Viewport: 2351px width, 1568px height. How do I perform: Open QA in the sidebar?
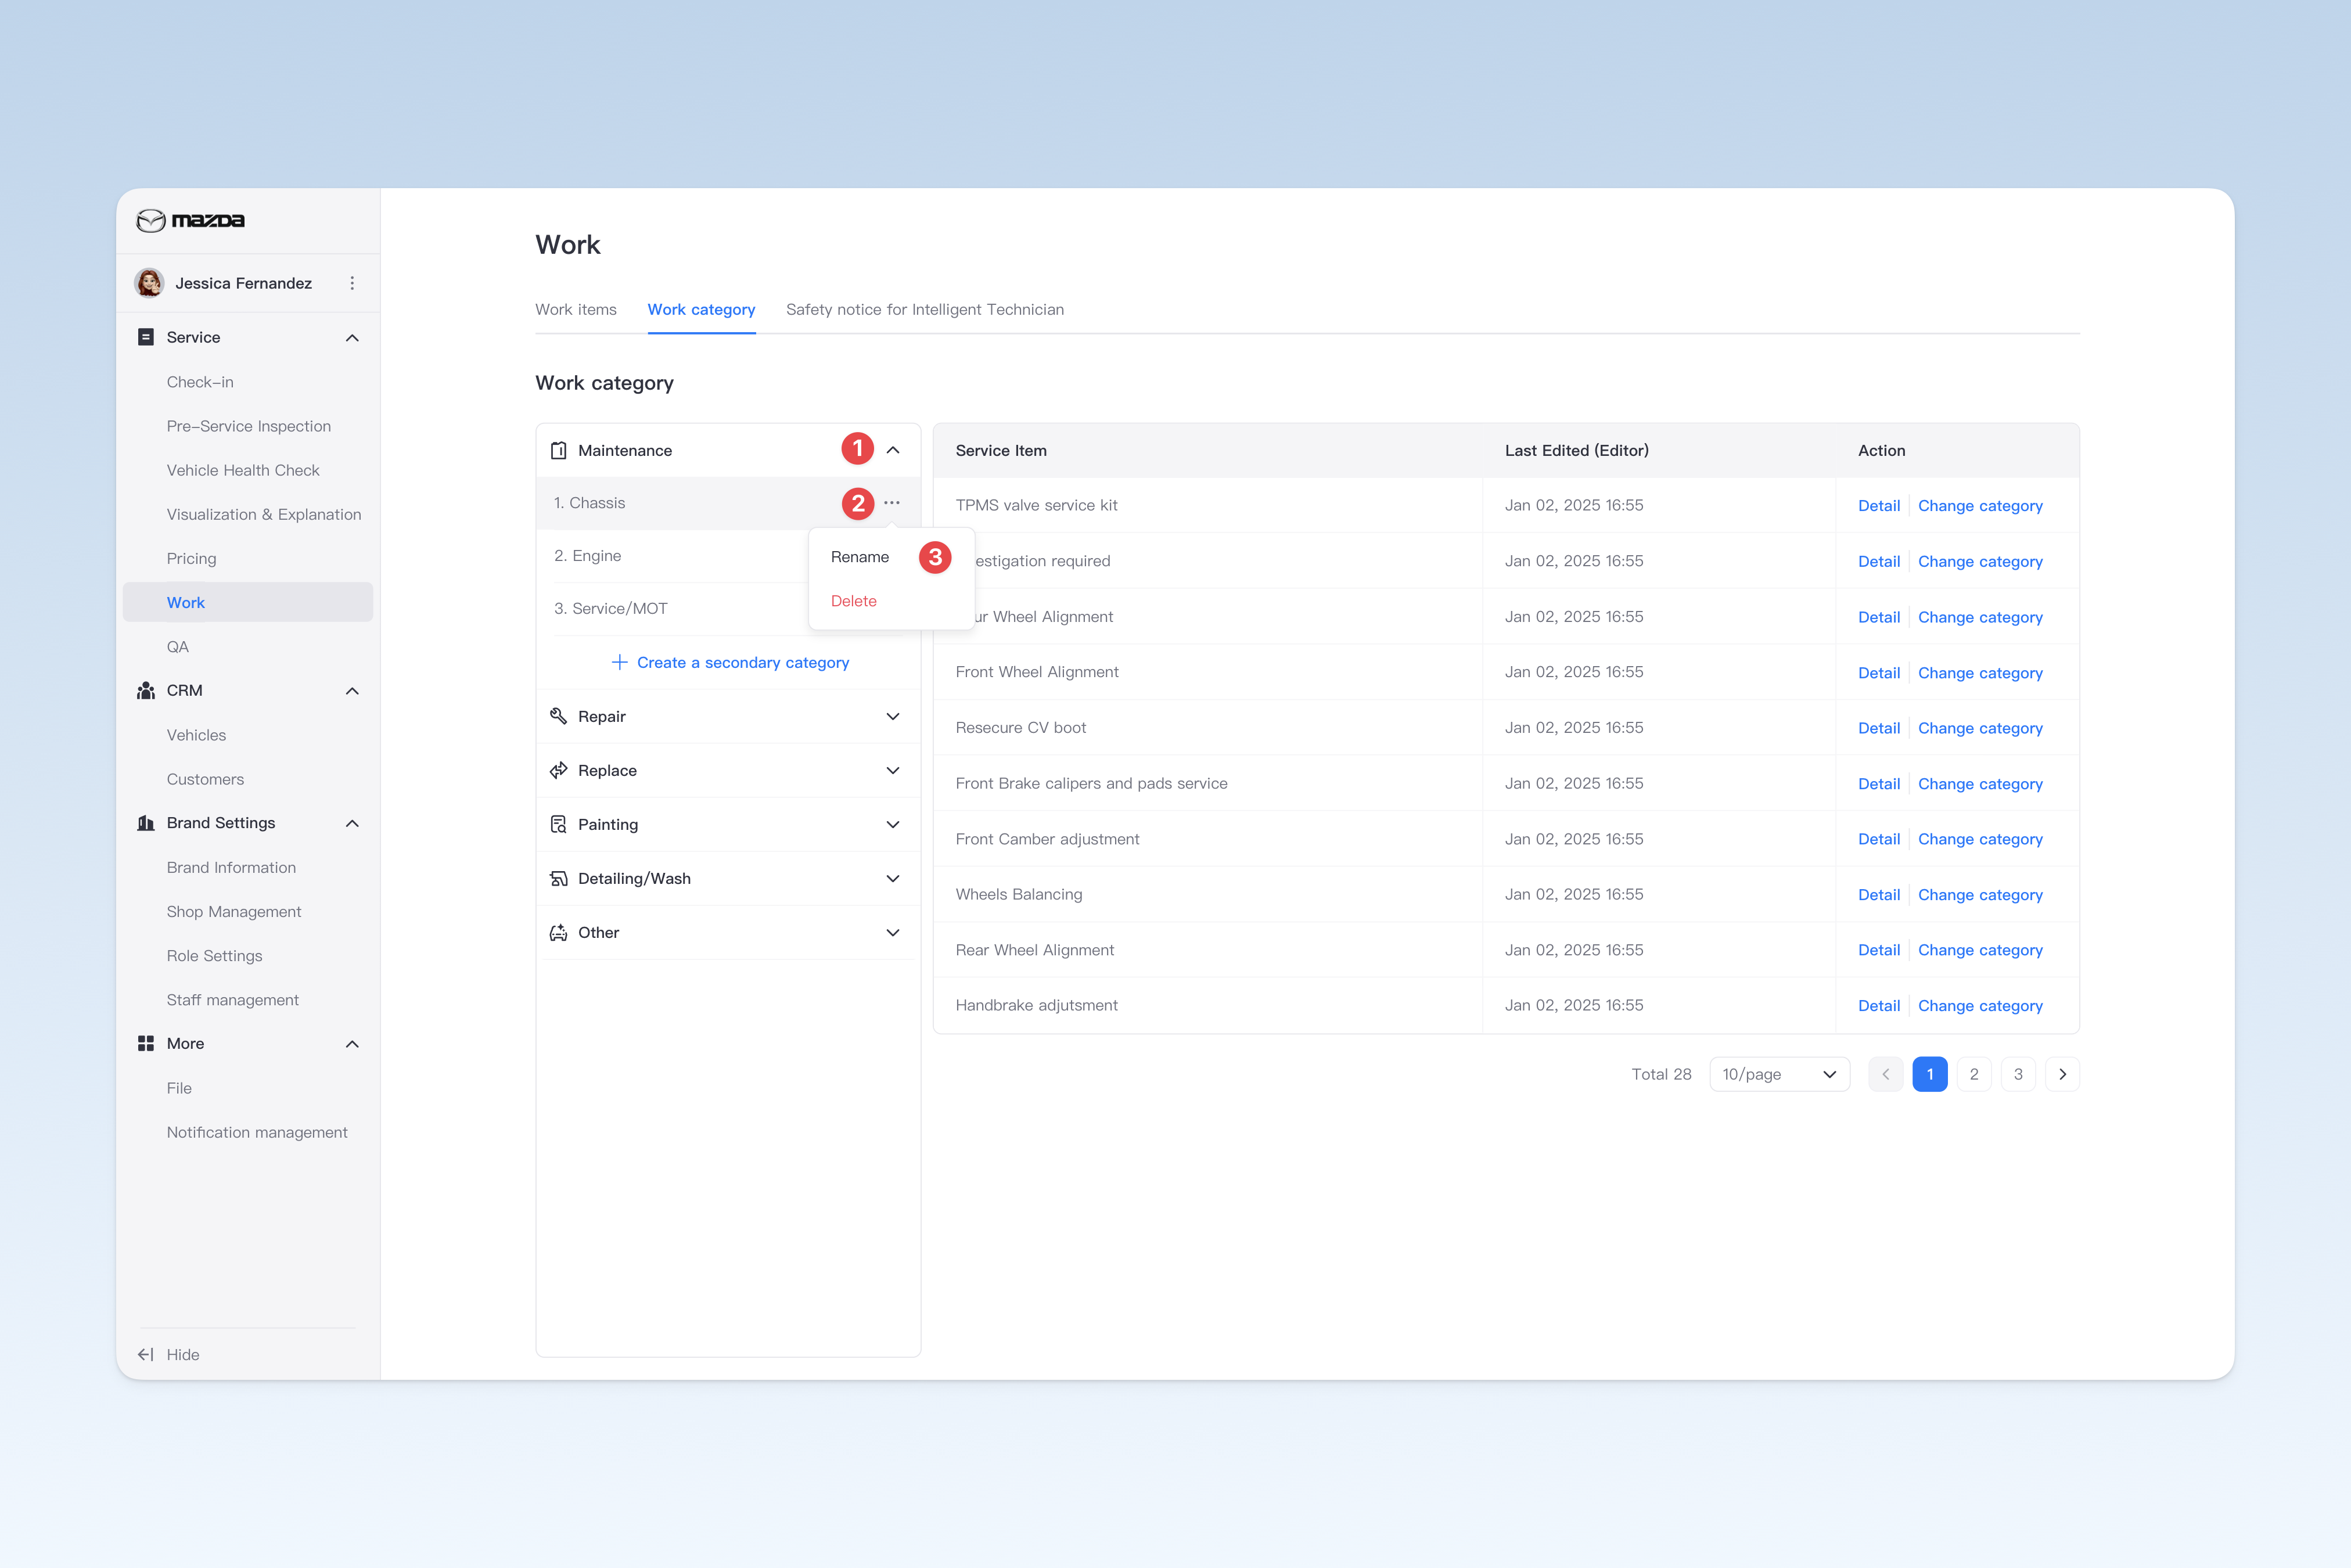[178, 647]
